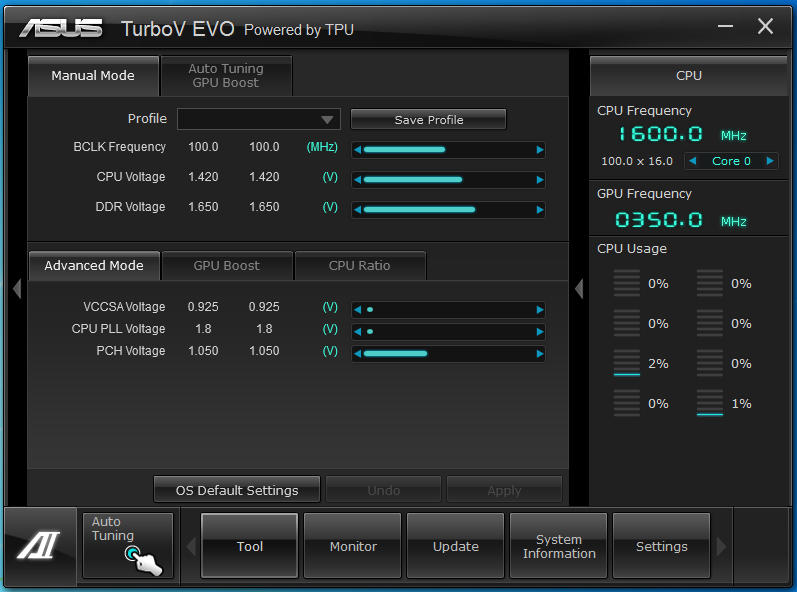Click the VCCSA Voltage slider bar

[448, 310]
